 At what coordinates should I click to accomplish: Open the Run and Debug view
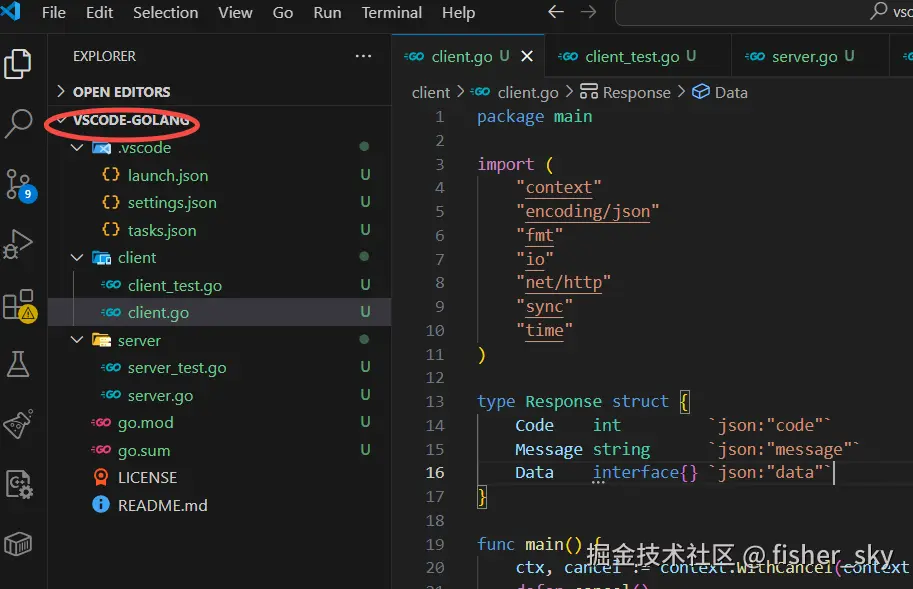[18, 244]
